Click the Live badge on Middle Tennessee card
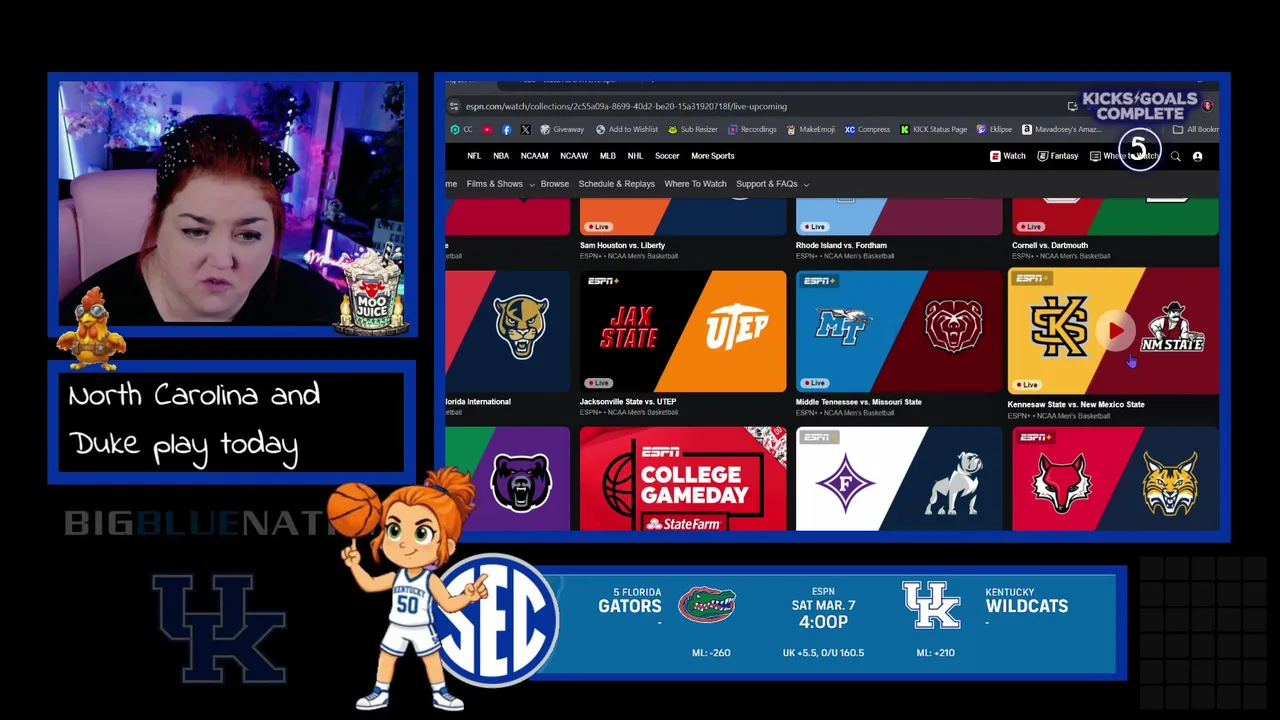Image resolution: width=1280 pixels, height=720 pixels. click(814, 383)
